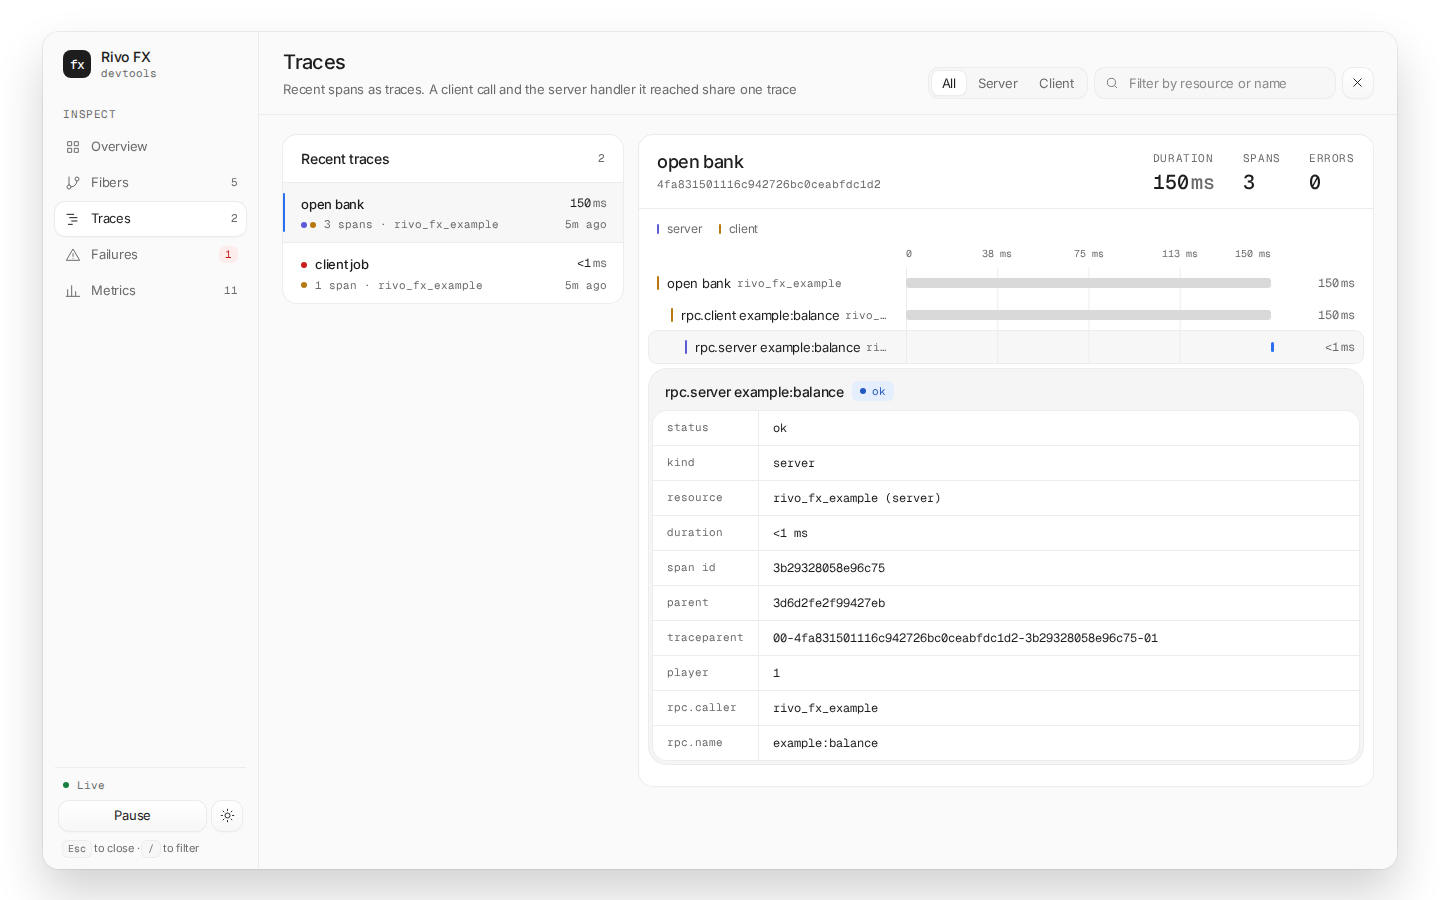The image size is (1440, 900).
Task: Click the server legend label
Action: click(680, 230)
